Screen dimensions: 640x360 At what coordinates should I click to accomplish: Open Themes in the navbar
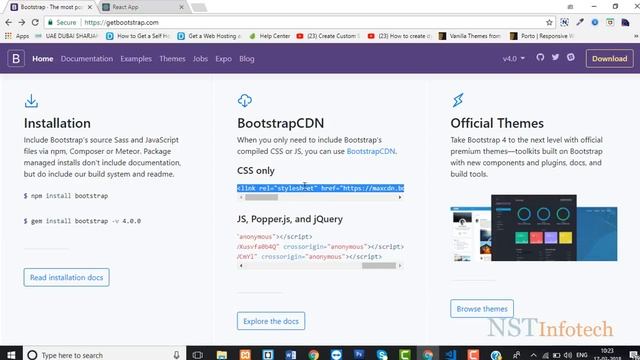172,58
